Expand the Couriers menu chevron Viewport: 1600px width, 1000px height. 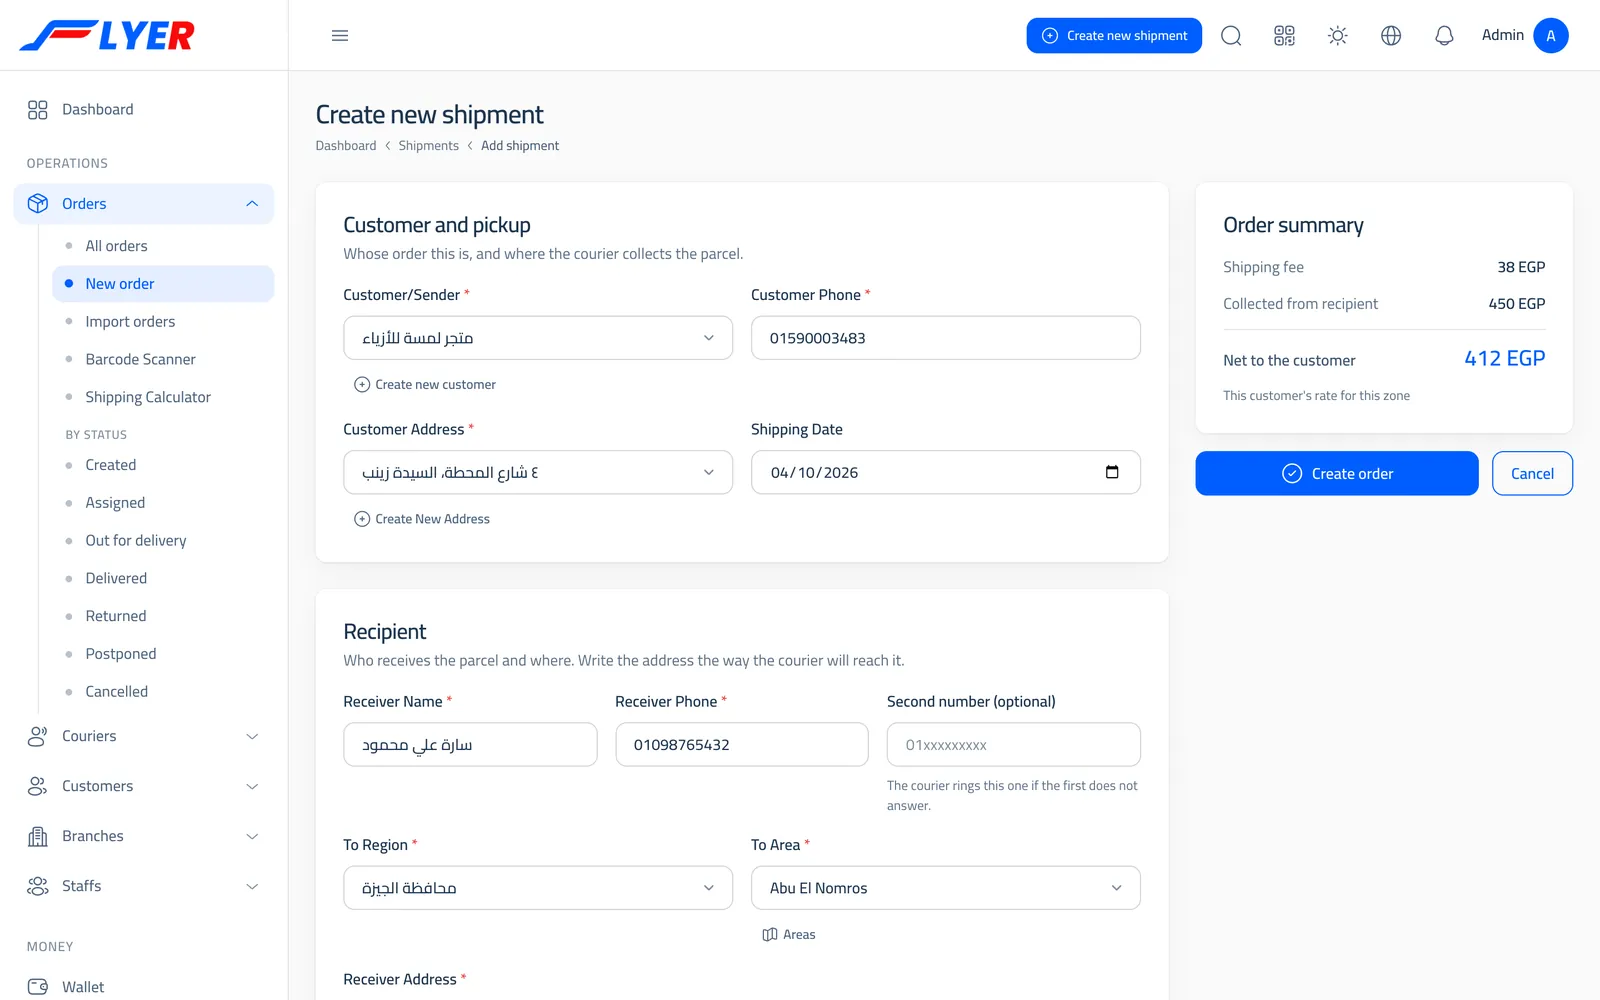pyautogui.click(x=252, y=736)
